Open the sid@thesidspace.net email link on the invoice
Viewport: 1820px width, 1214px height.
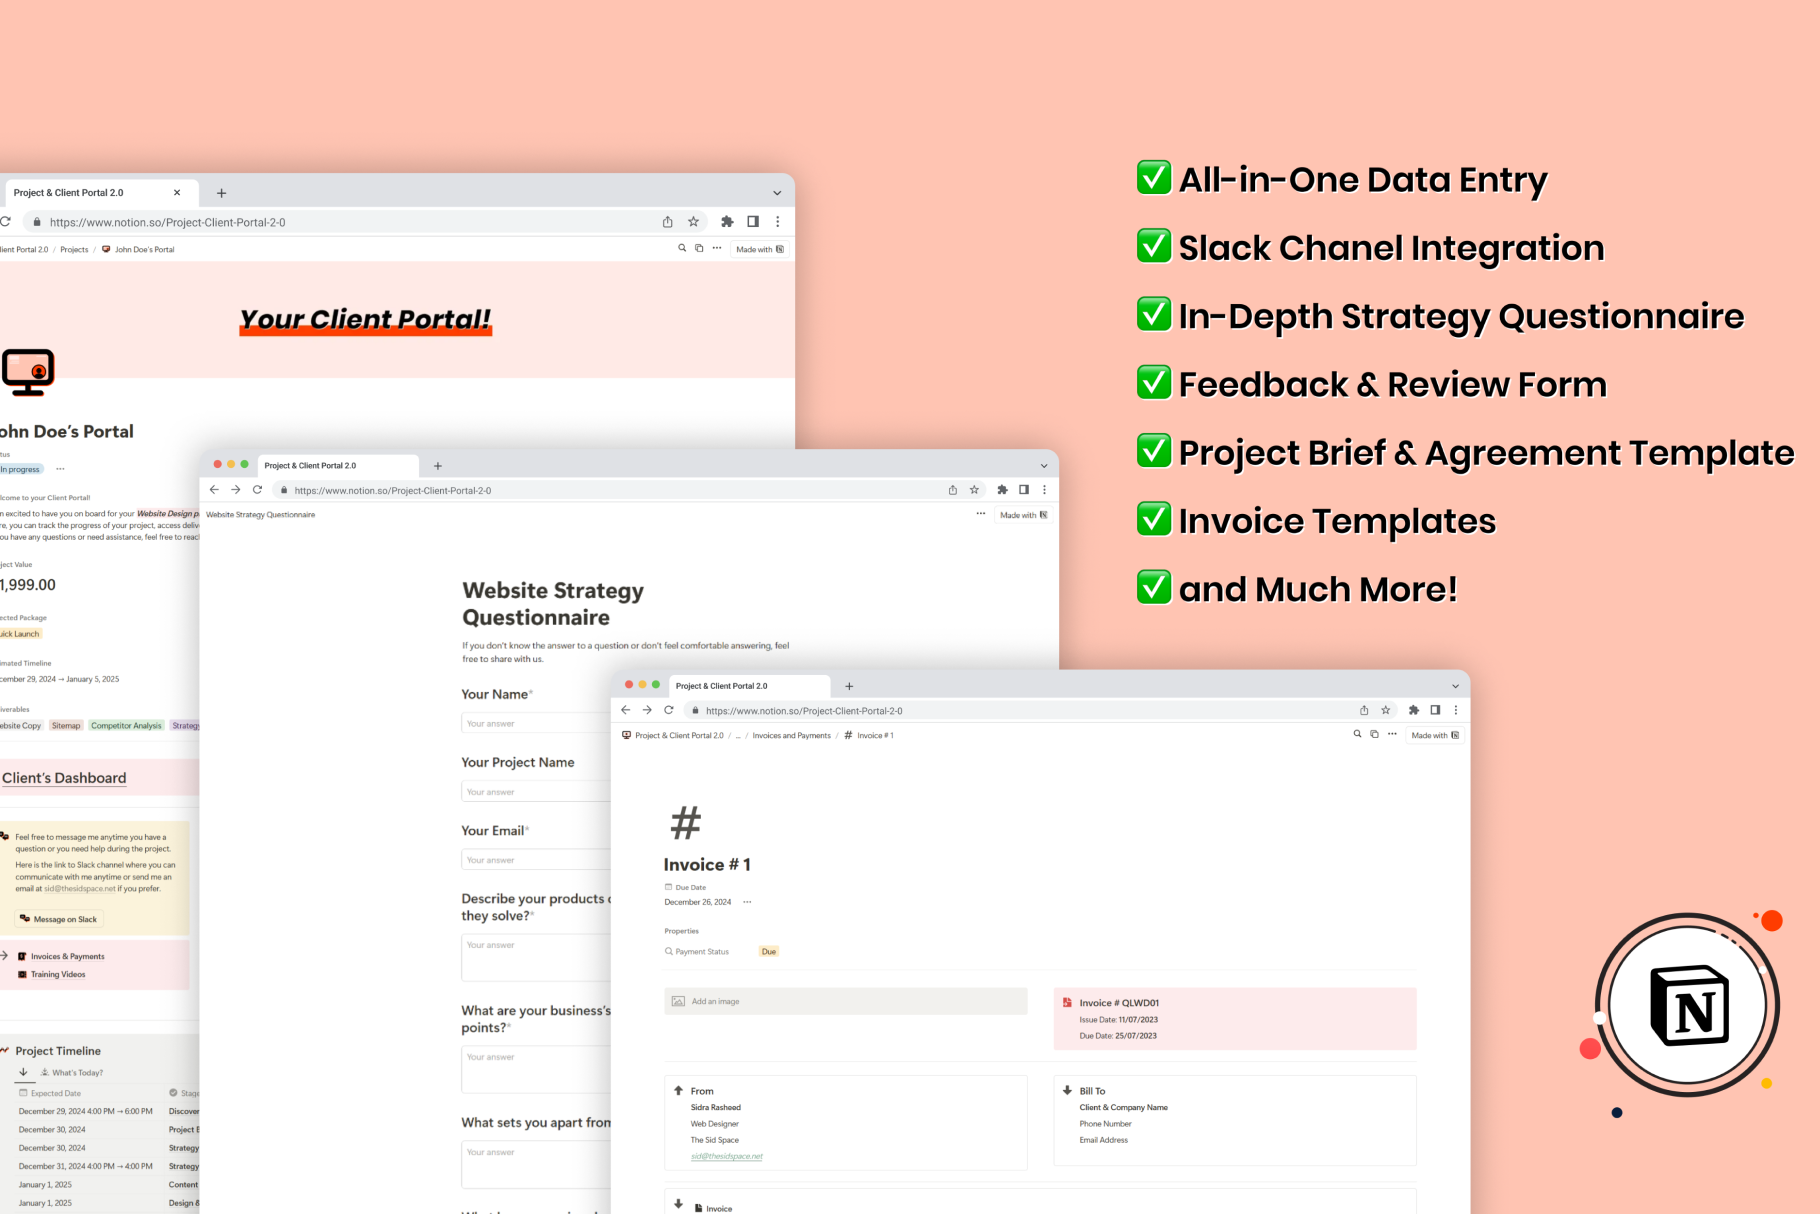click(x=726, y=1156)
